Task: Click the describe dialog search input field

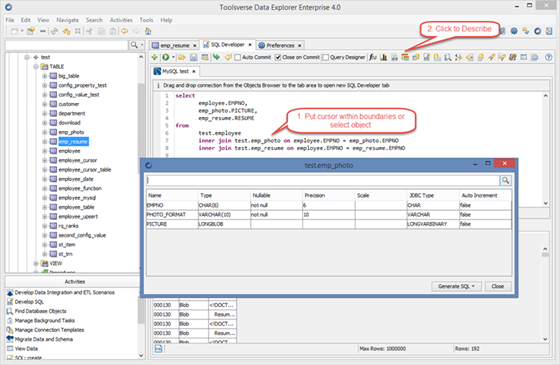Action: coord(322,180)
